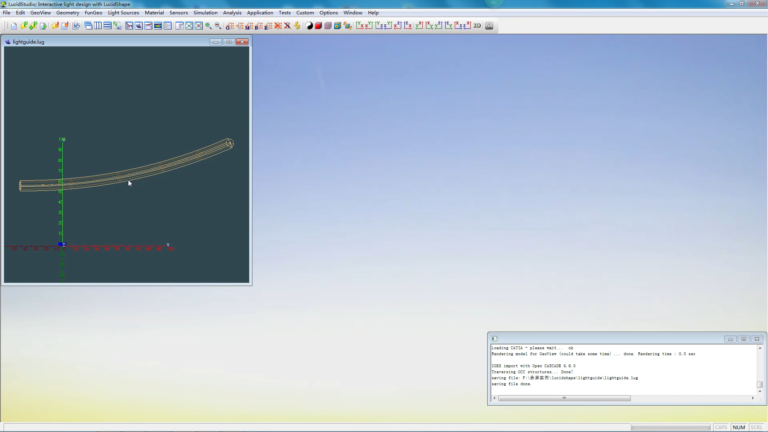Click the first X-Y axis view icon
The height and width of the screenshot is (432, 768).
click(359, 25)
